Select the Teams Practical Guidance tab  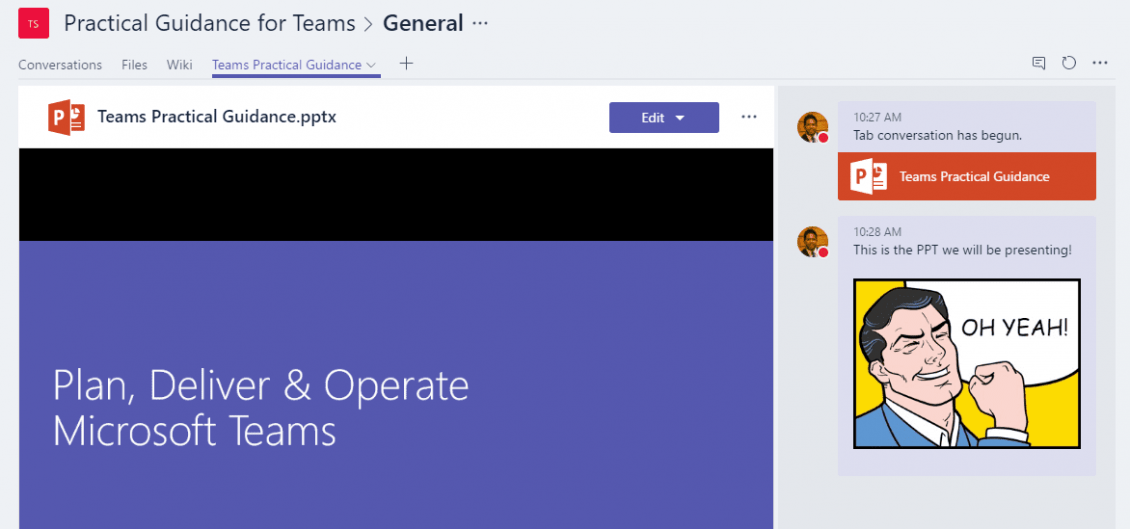click(287, 65)
